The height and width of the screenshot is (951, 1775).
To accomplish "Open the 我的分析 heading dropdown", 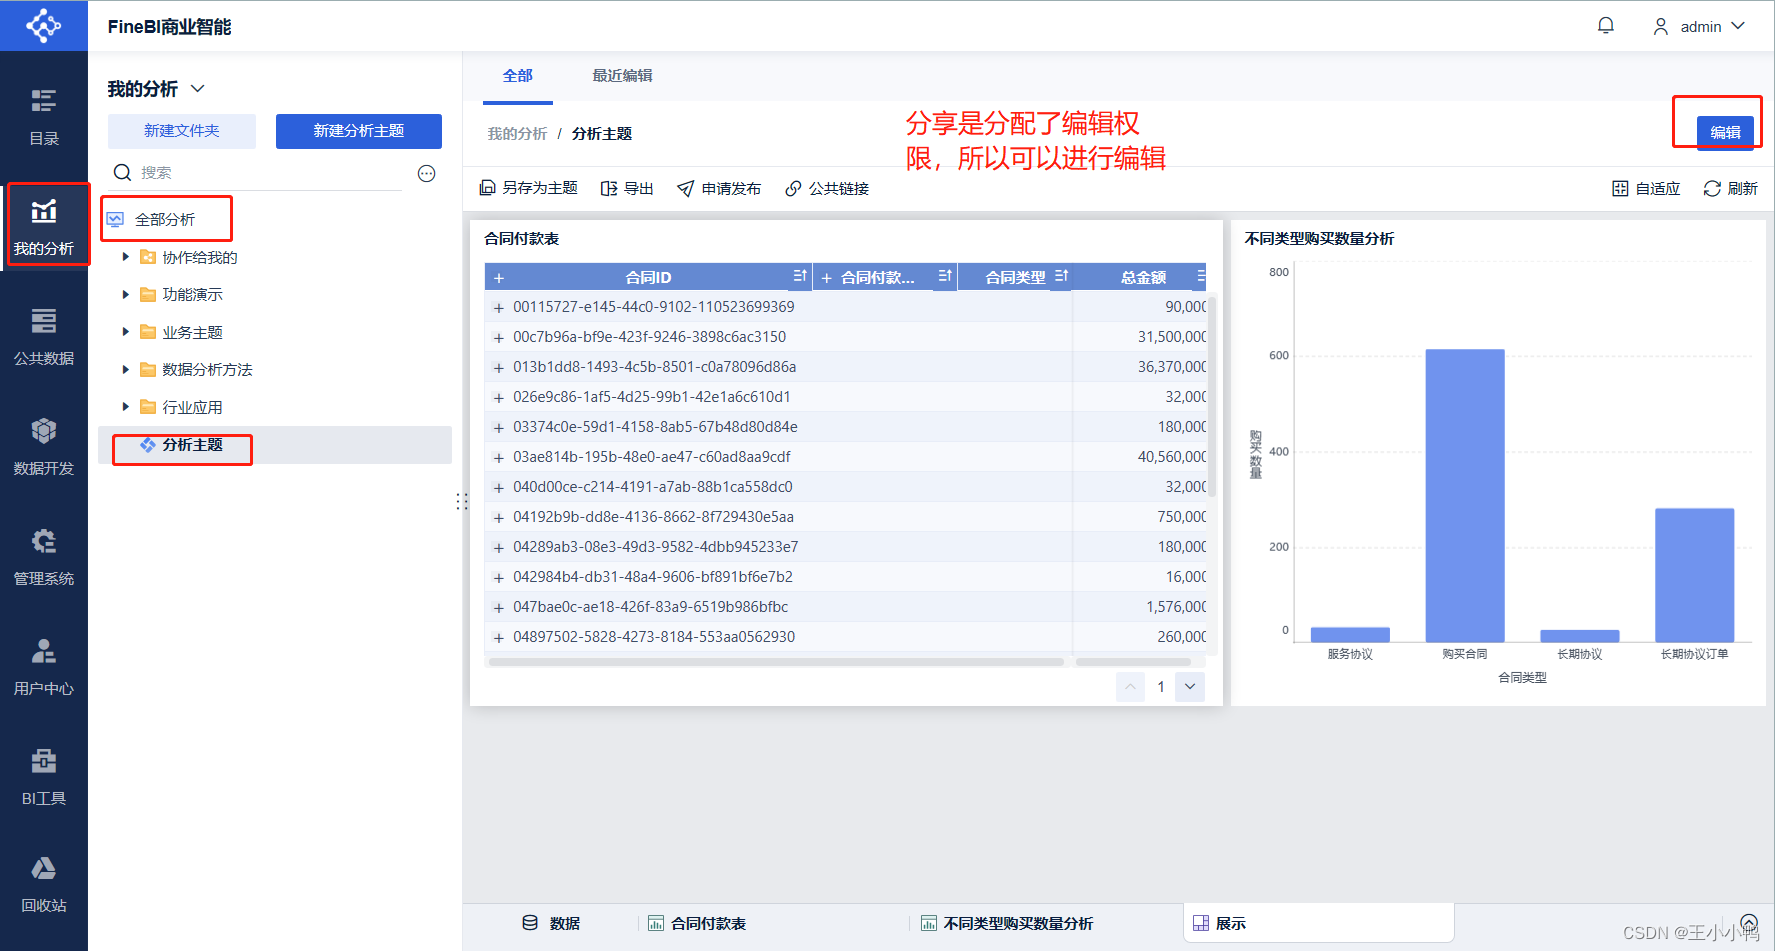I will point(198,88).
